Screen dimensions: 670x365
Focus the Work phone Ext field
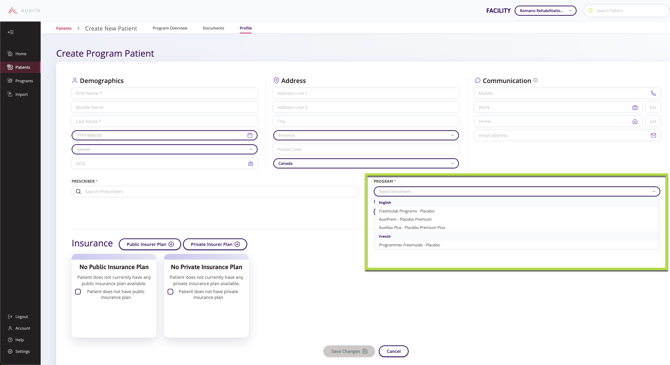(653, 107)
